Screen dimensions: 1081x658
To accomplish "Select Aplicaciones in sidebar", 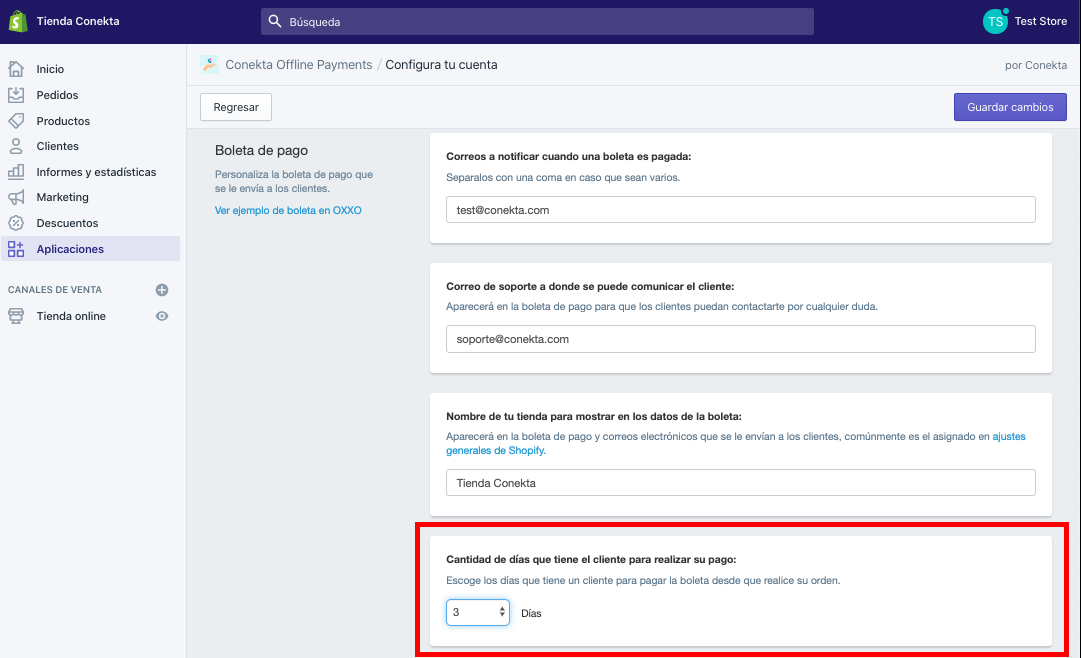I will coord(91,249).
